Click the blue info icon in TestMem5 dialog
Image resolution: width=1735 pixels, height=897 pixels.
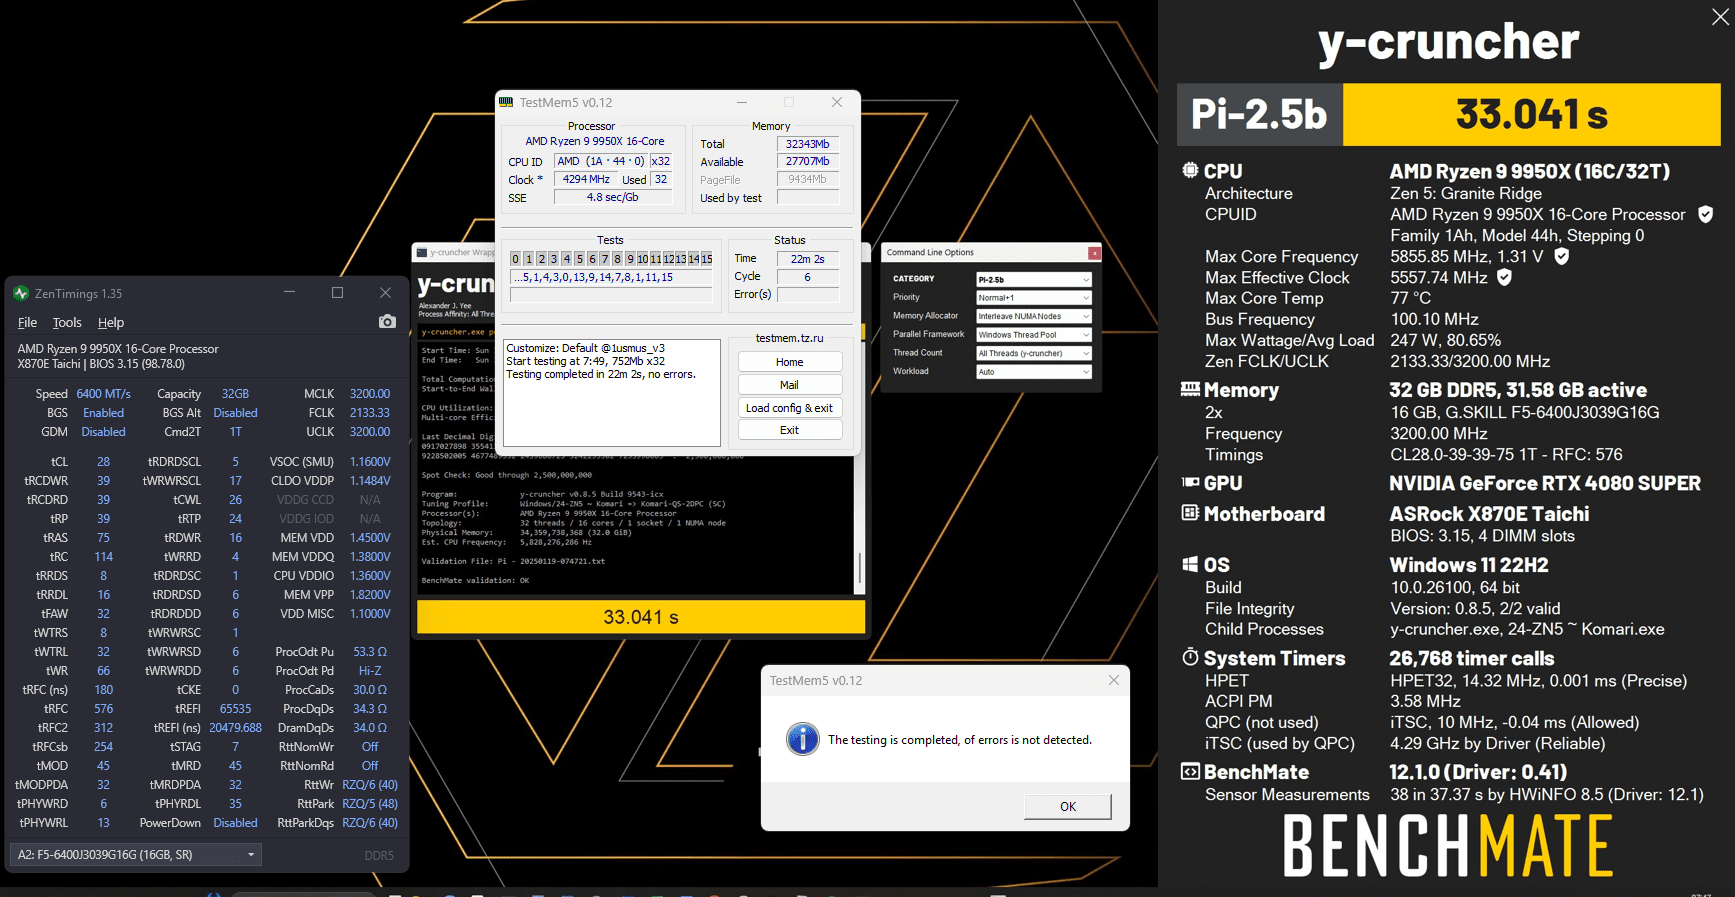[x=803, y=739]
